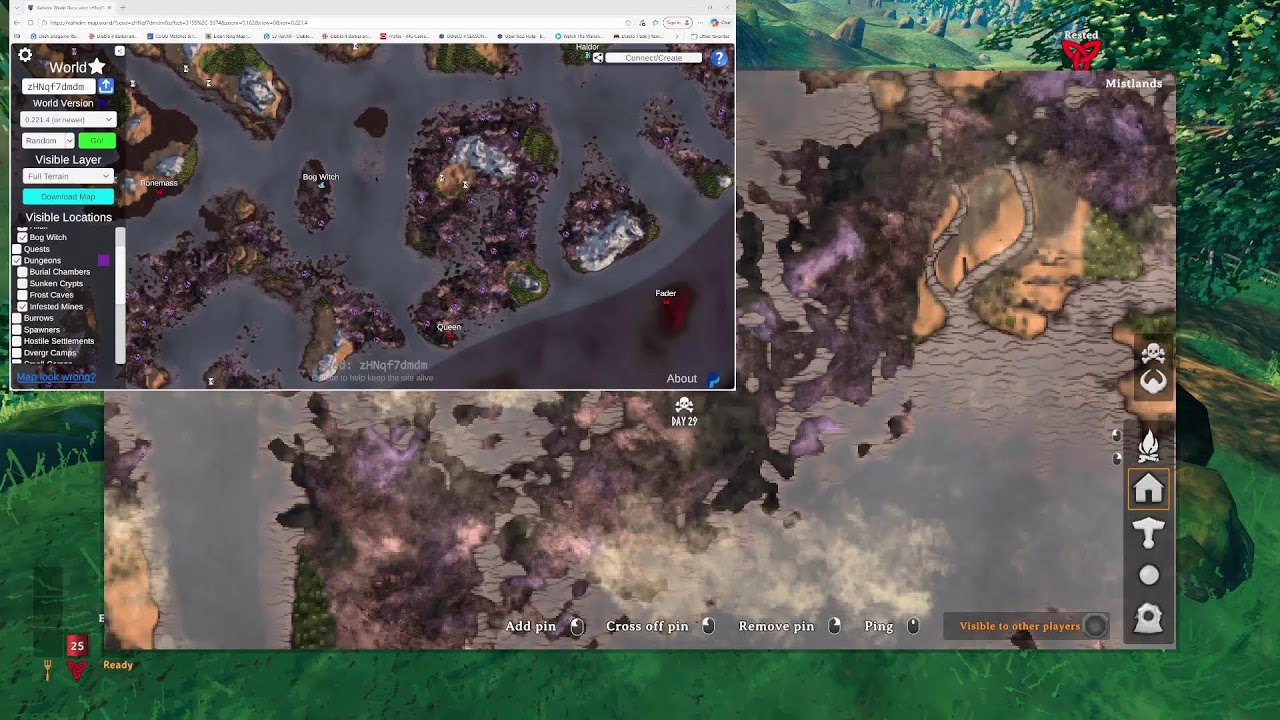
Task: Open the settings gear on the map site
Action: tap(25, 55)
